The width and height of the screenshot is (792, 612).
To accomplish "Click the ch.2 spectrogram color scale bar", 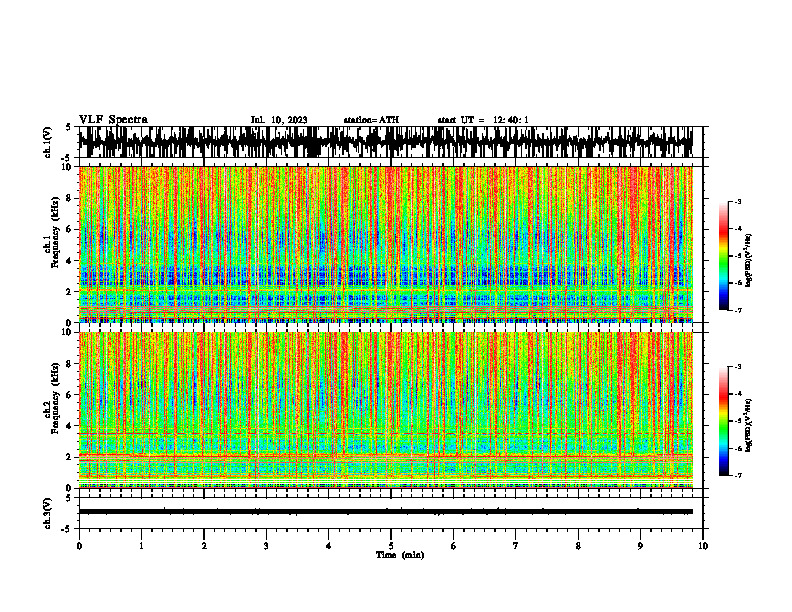I will (x=723, y=421).
